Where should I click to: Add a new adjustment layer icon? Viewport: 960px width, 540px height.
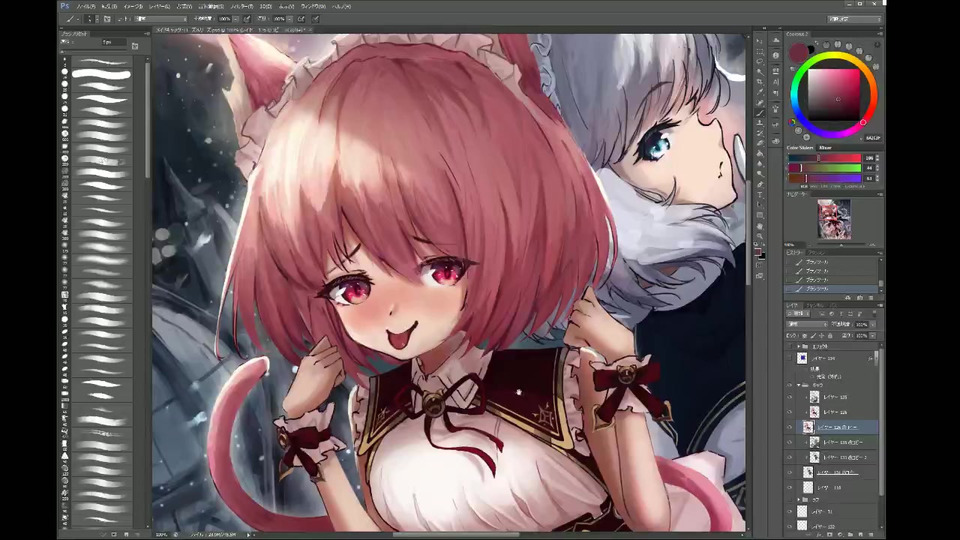pos(840,534)
